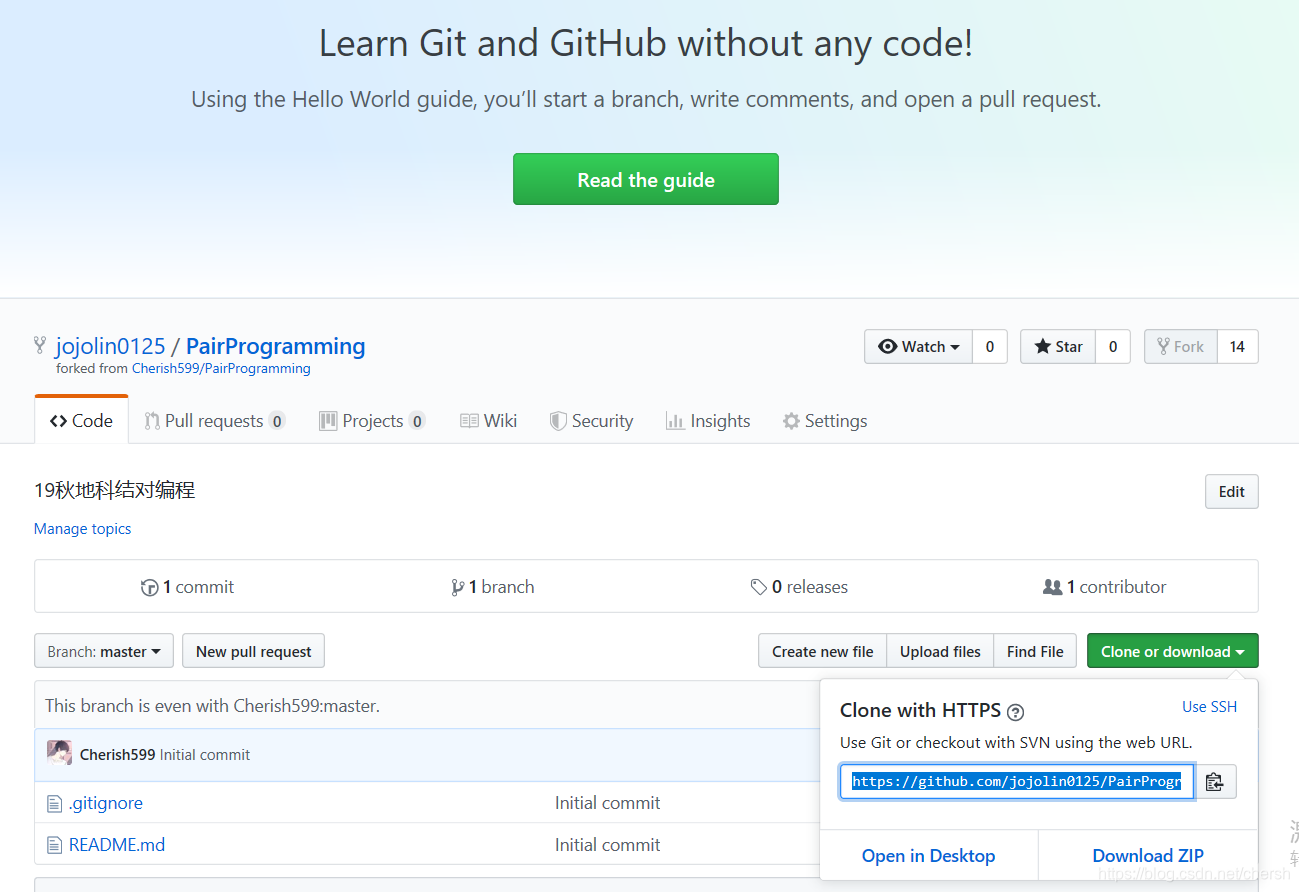Image resolution: width=1299 pixels, height=892 pixels.
Task: Click Find File
Action: [1035, 651]
